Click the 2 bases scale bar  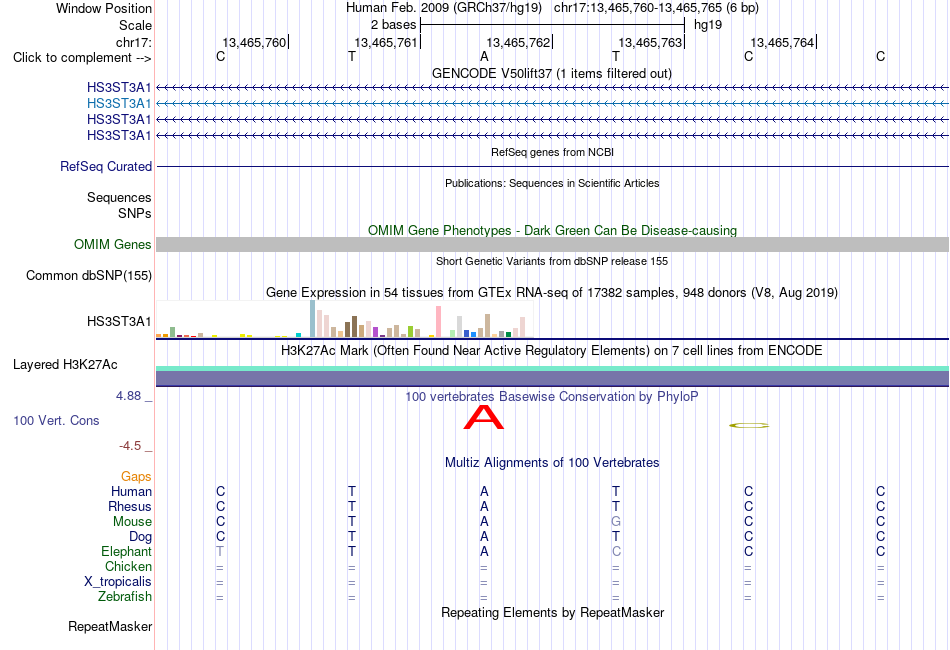click(552, 25)
